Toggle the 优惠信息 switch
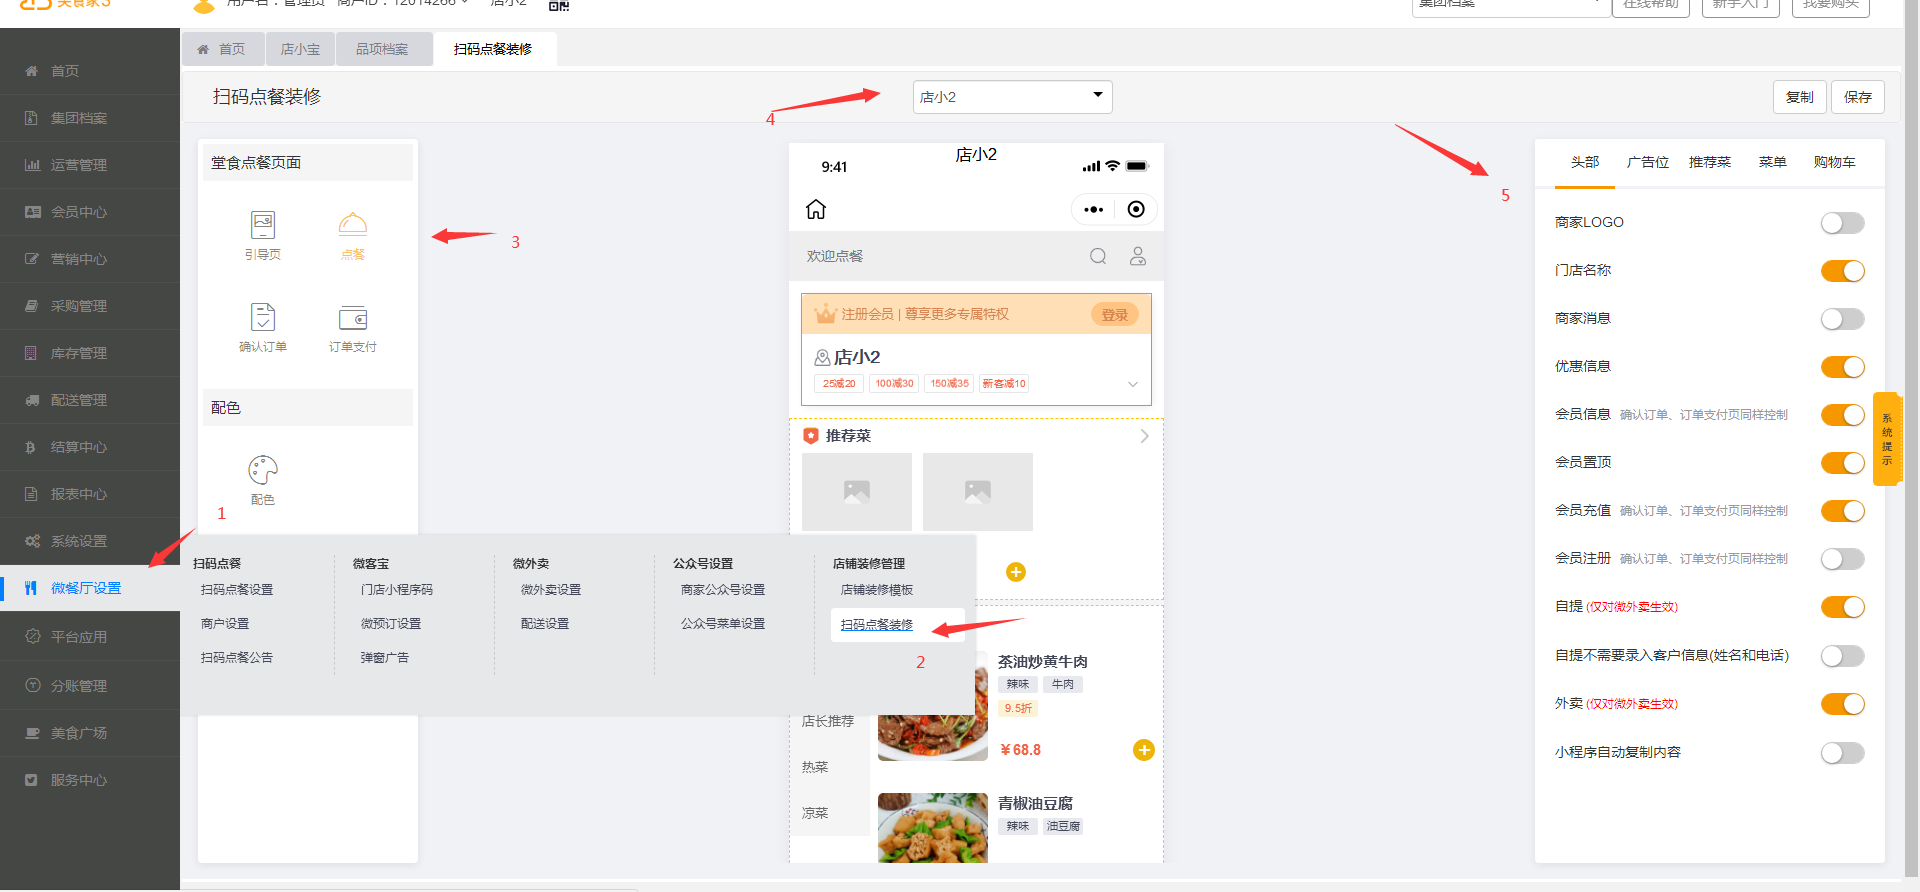Screen dimensions: 1920x892 coord(1843,367)
